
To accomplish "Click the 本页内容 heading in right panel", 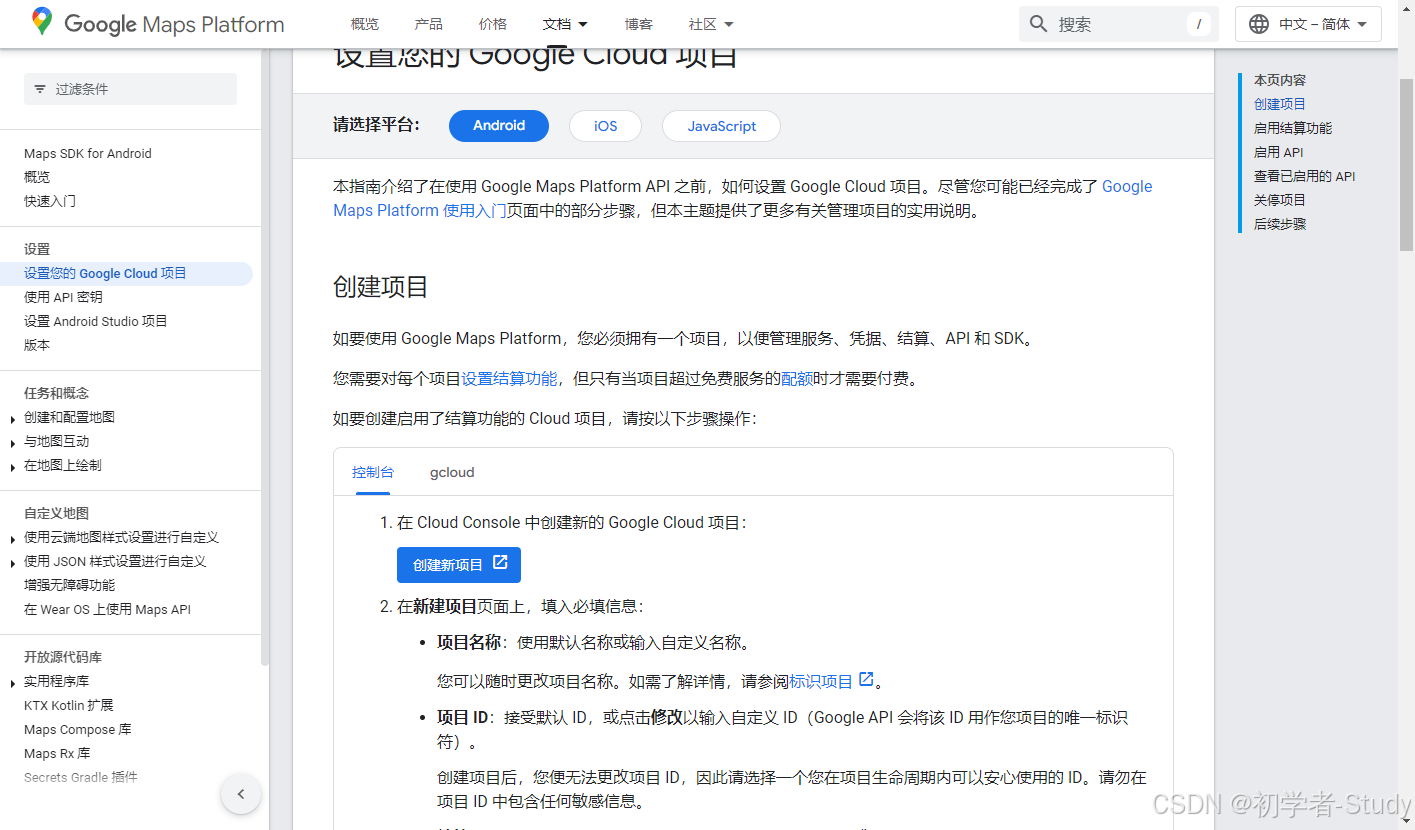I will click(x=1280, y=80).
